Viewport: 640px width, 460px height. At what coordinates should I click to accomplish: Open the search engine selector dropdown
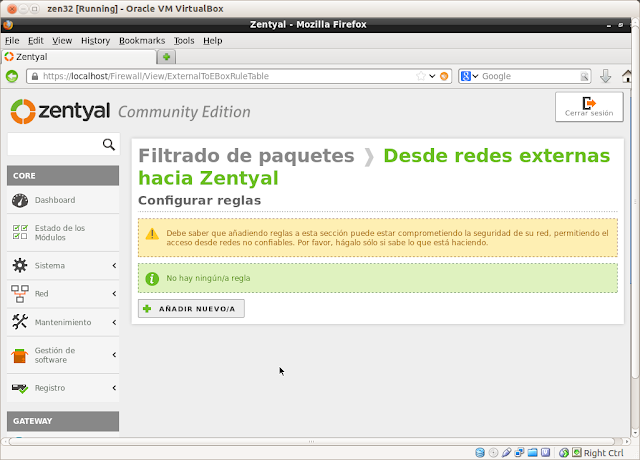tap(475, 76)
